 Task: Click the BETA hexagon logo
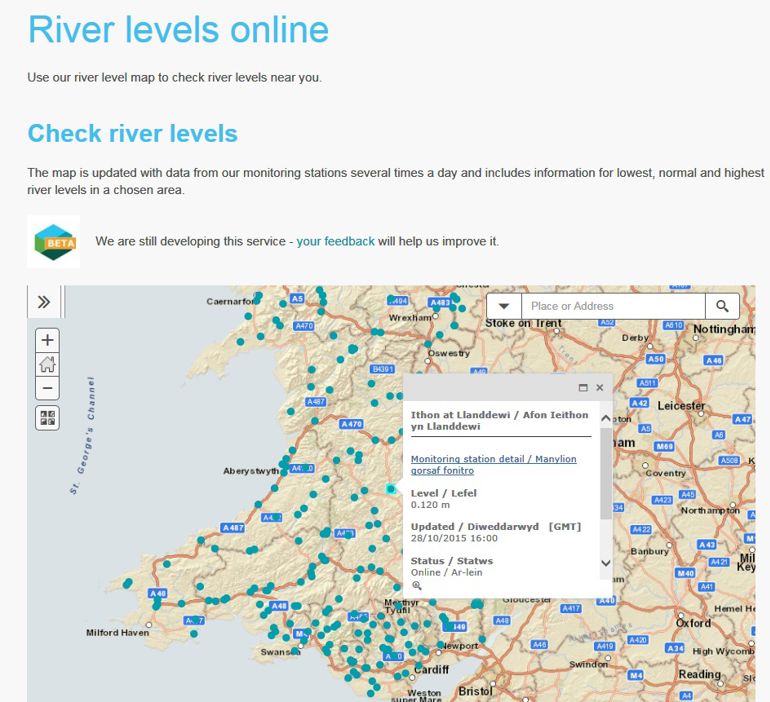pos(55,242)
